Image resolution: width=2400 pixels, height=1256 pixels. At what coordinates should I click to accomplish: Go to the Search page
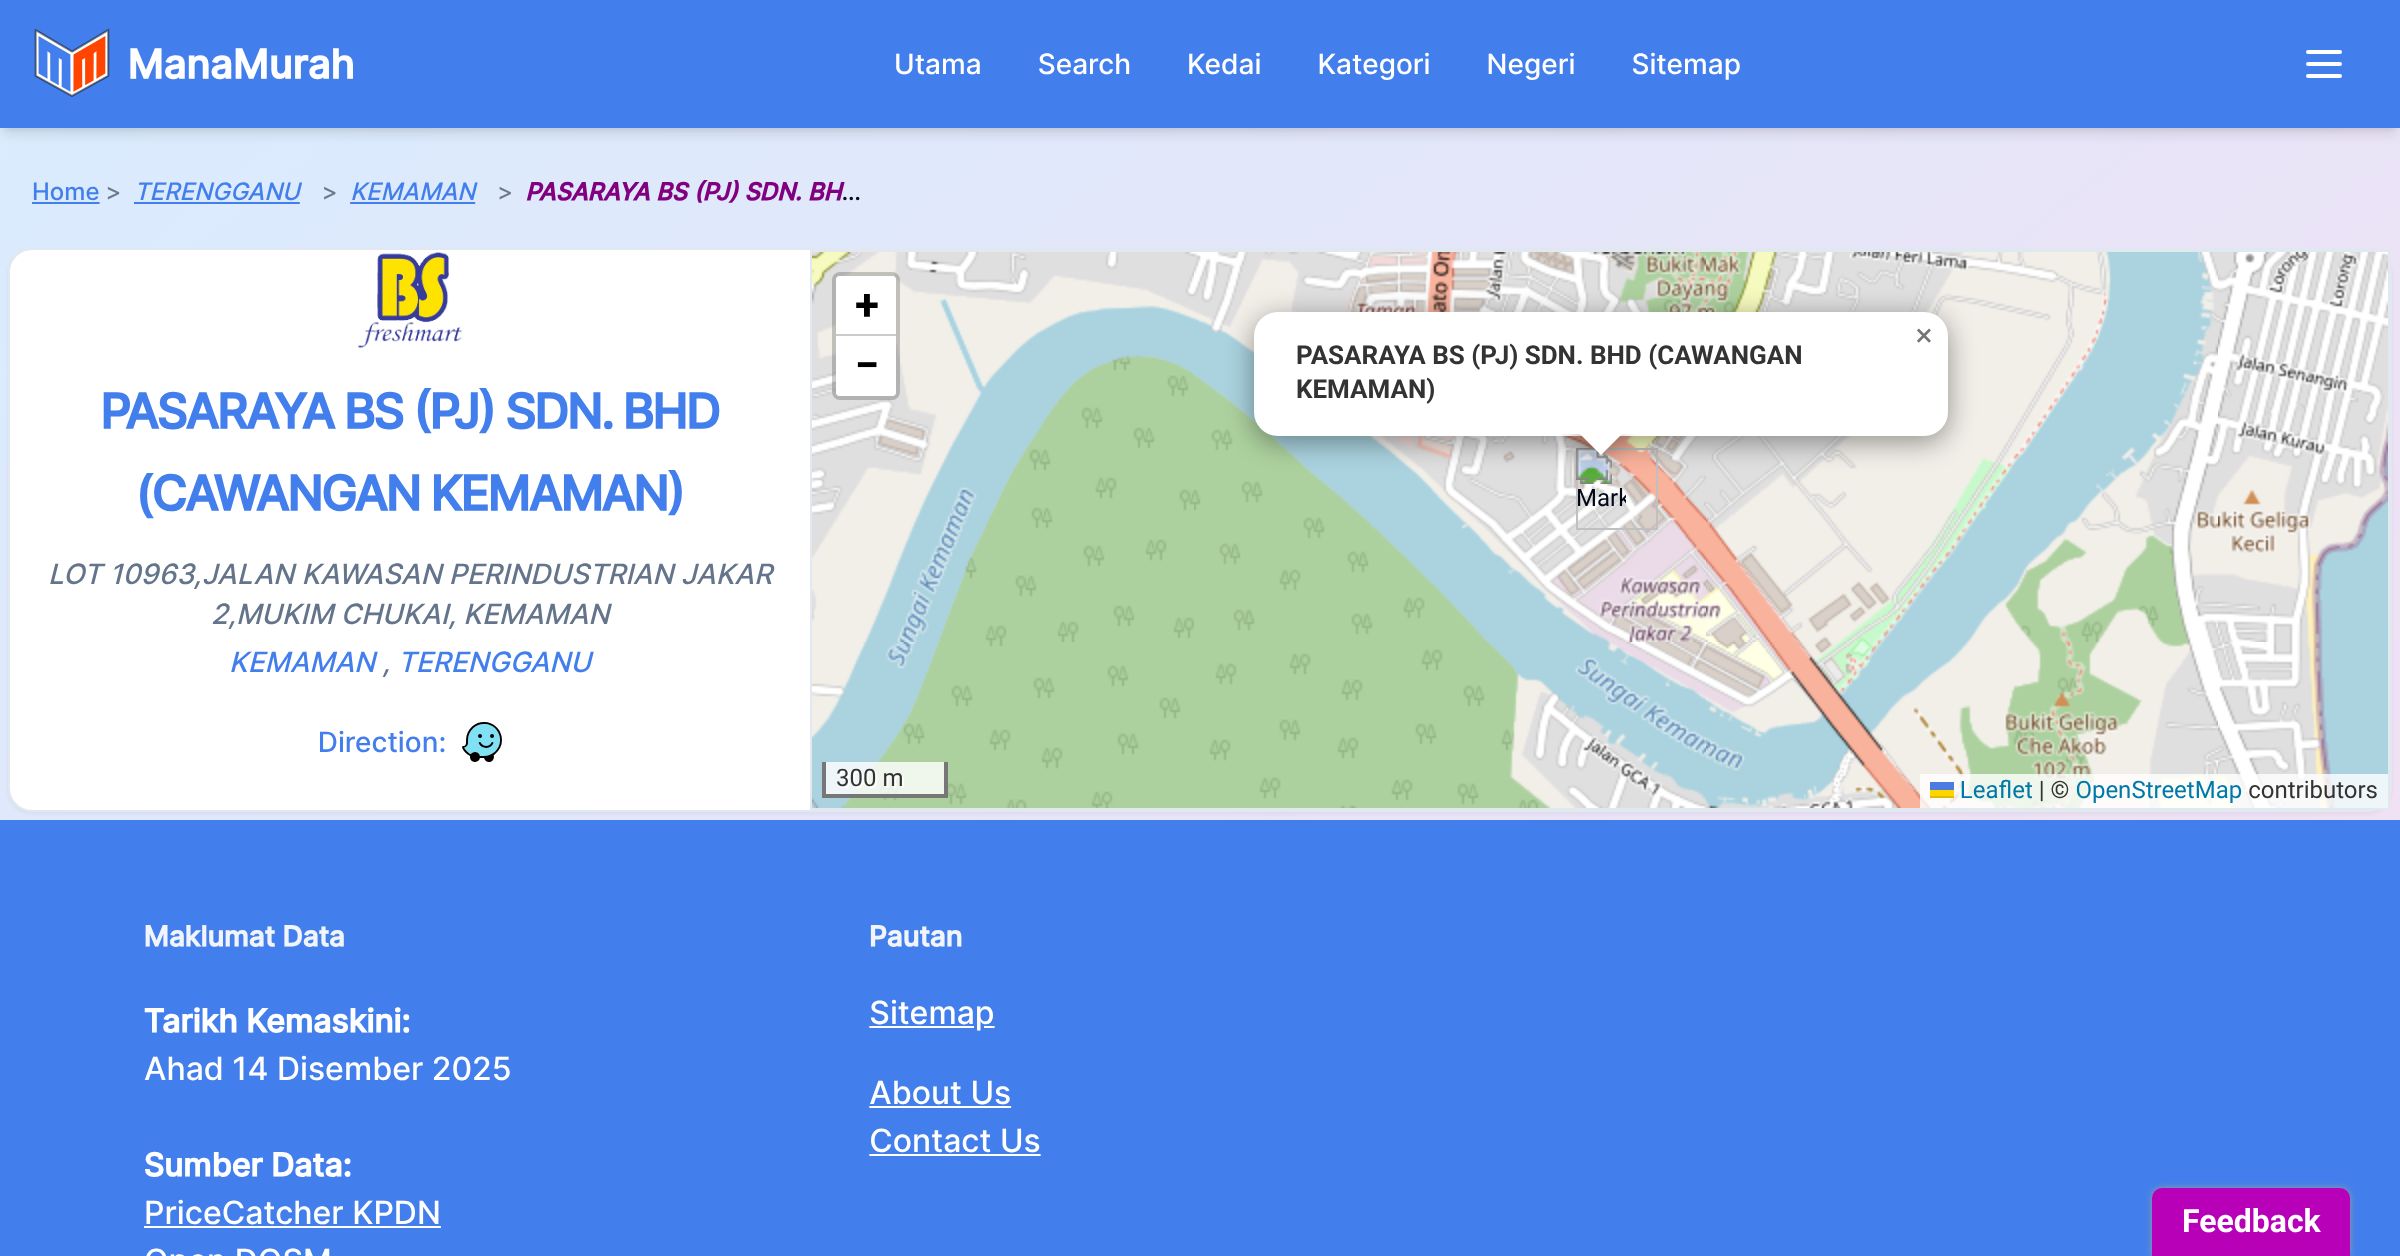(x=1083, y=64)
